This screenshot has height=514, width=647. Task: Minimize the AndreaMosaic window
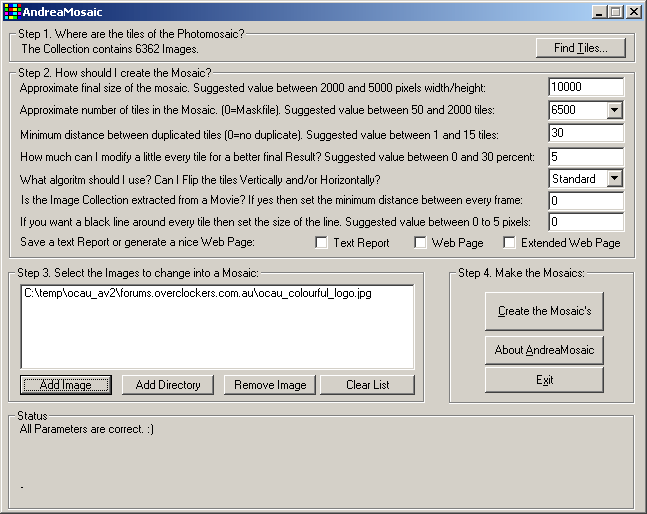(600, 12)
